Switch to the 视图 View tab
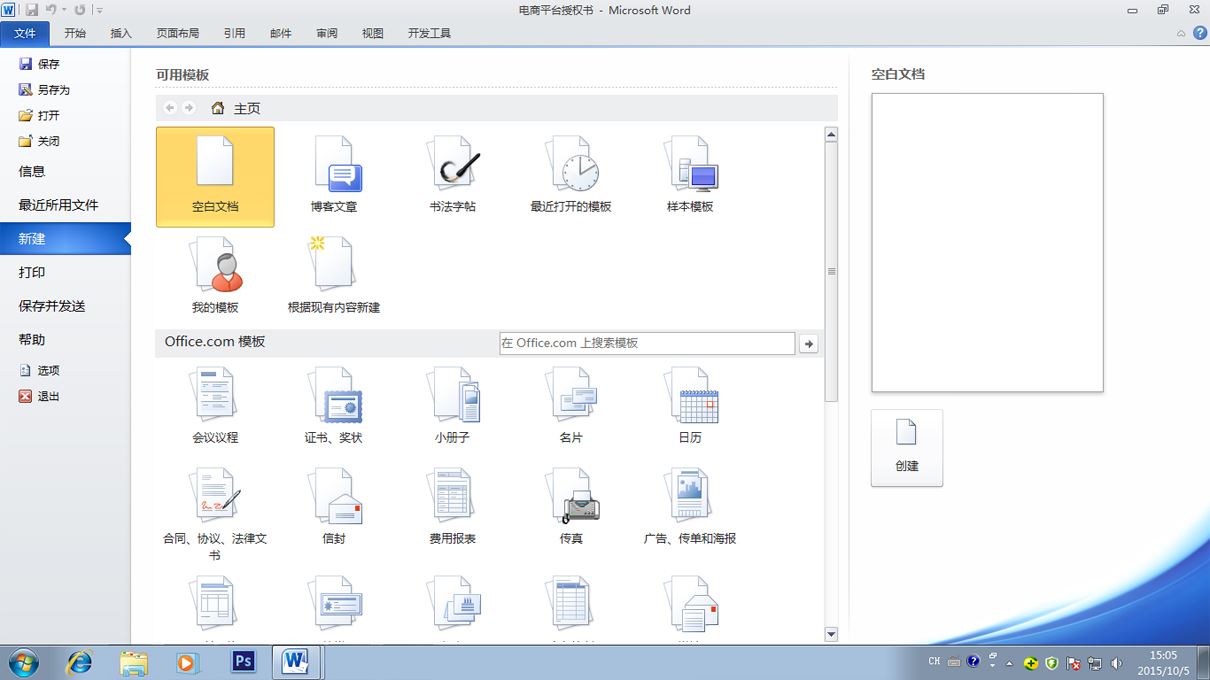 coord(373,33)
